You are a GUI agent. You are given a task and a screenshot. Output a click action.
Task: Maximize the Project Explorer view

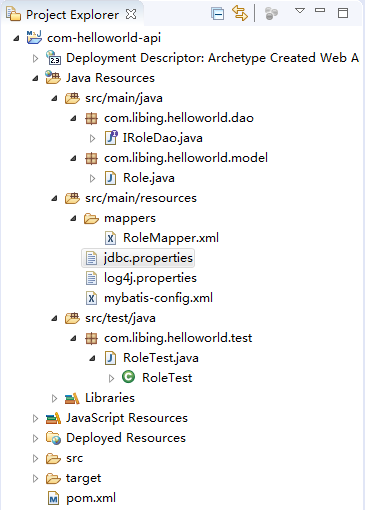point(343,13)
